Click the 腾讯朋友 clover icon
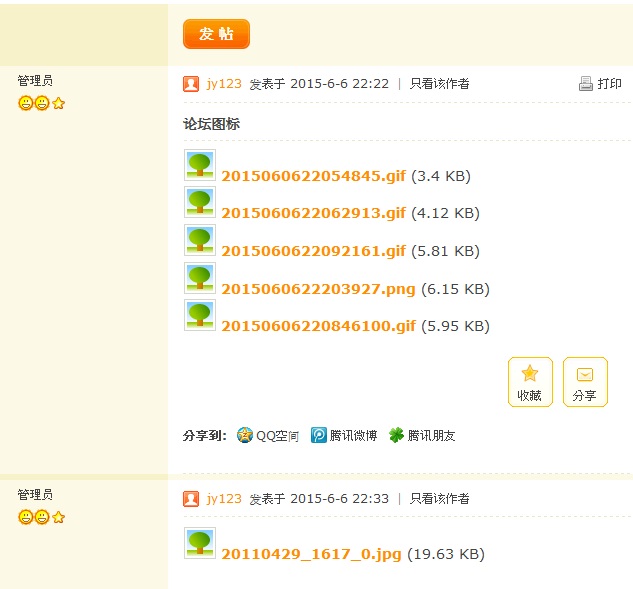 point(396,435)
